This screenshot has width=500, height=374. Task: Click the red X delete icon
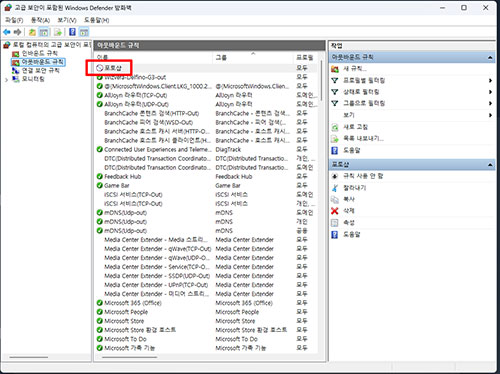click(x=335, y=211)
